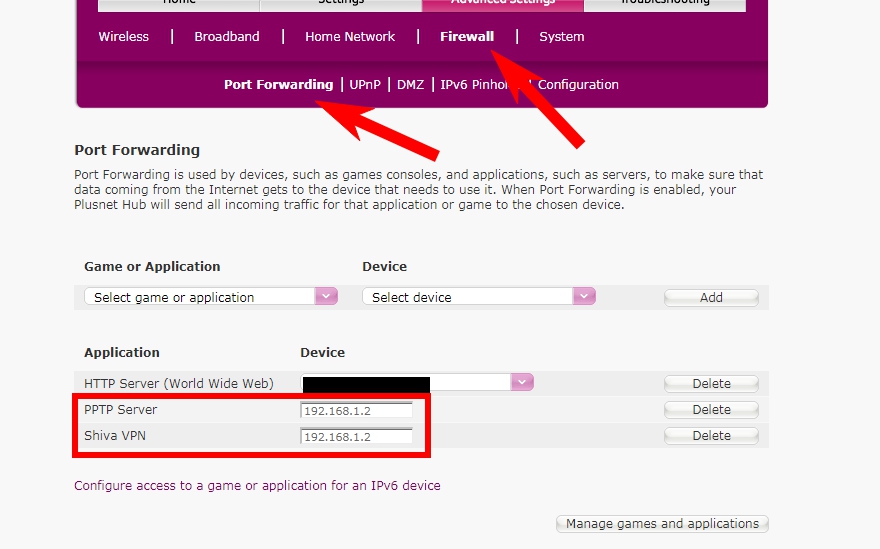Screen dimensions: 880x549
Task: Open the HTTP Server device dropdown
Action: pos(521,383)
